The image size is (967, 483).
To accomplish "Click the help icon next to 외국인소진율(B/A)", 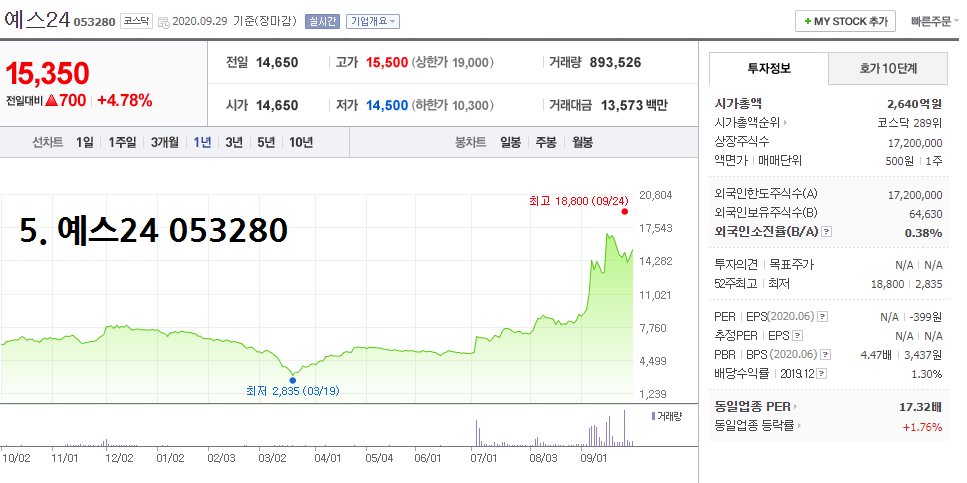I will click(827, 232).
